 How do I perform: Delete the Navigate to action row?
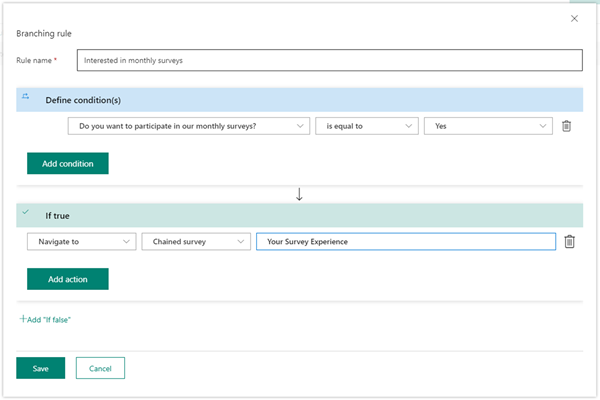[570, 241]
